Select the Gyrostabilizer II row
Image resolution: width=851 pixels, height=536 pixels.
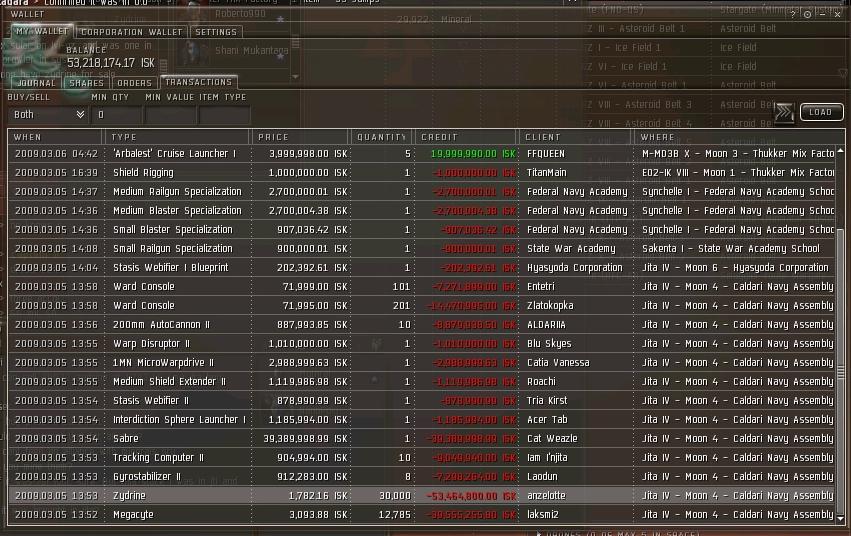pos(422,476)
